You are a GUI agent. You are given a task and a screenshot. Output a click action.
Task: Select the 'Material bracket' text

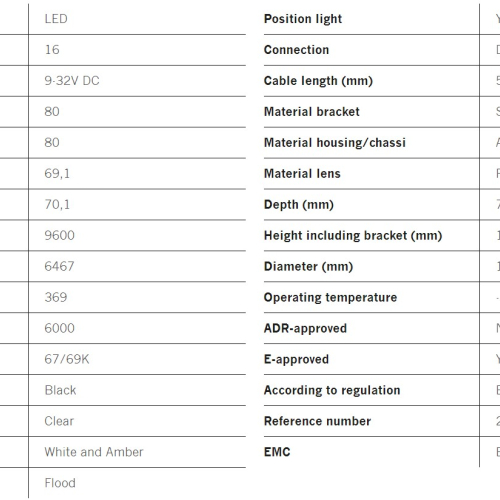(312, 111)
